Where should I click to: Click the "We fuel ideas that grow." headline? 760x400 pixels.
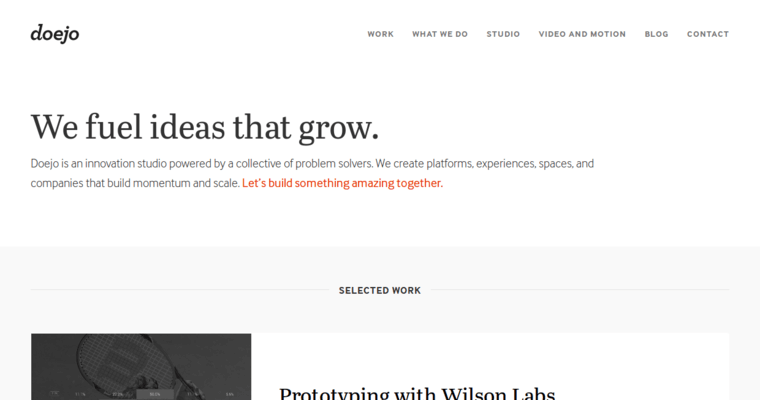(205, 127)
